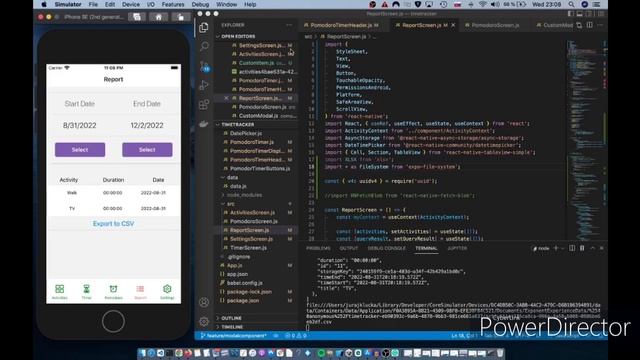Close the ReportScreen.js editor tab
Viewport: 640px width, 360px height.
453,25
